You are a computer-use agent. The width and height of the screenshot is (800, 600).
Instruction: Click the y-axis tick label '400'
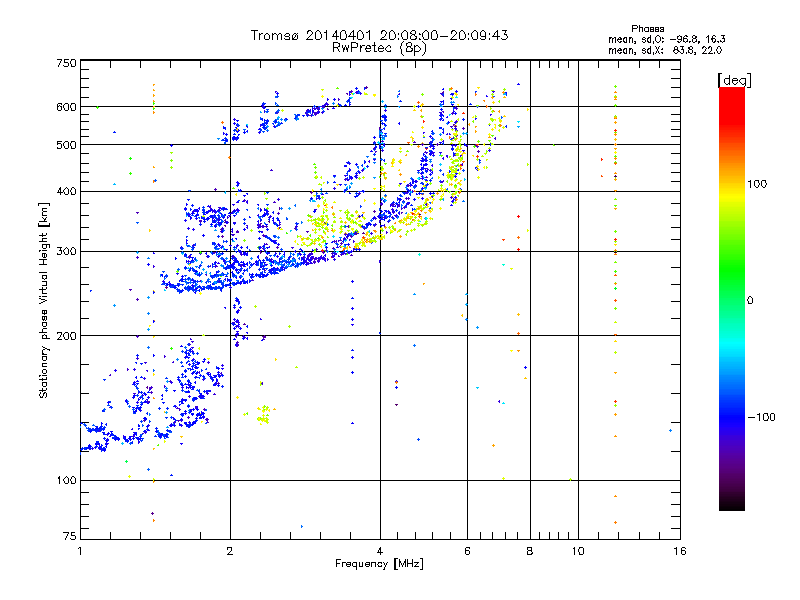66,191
